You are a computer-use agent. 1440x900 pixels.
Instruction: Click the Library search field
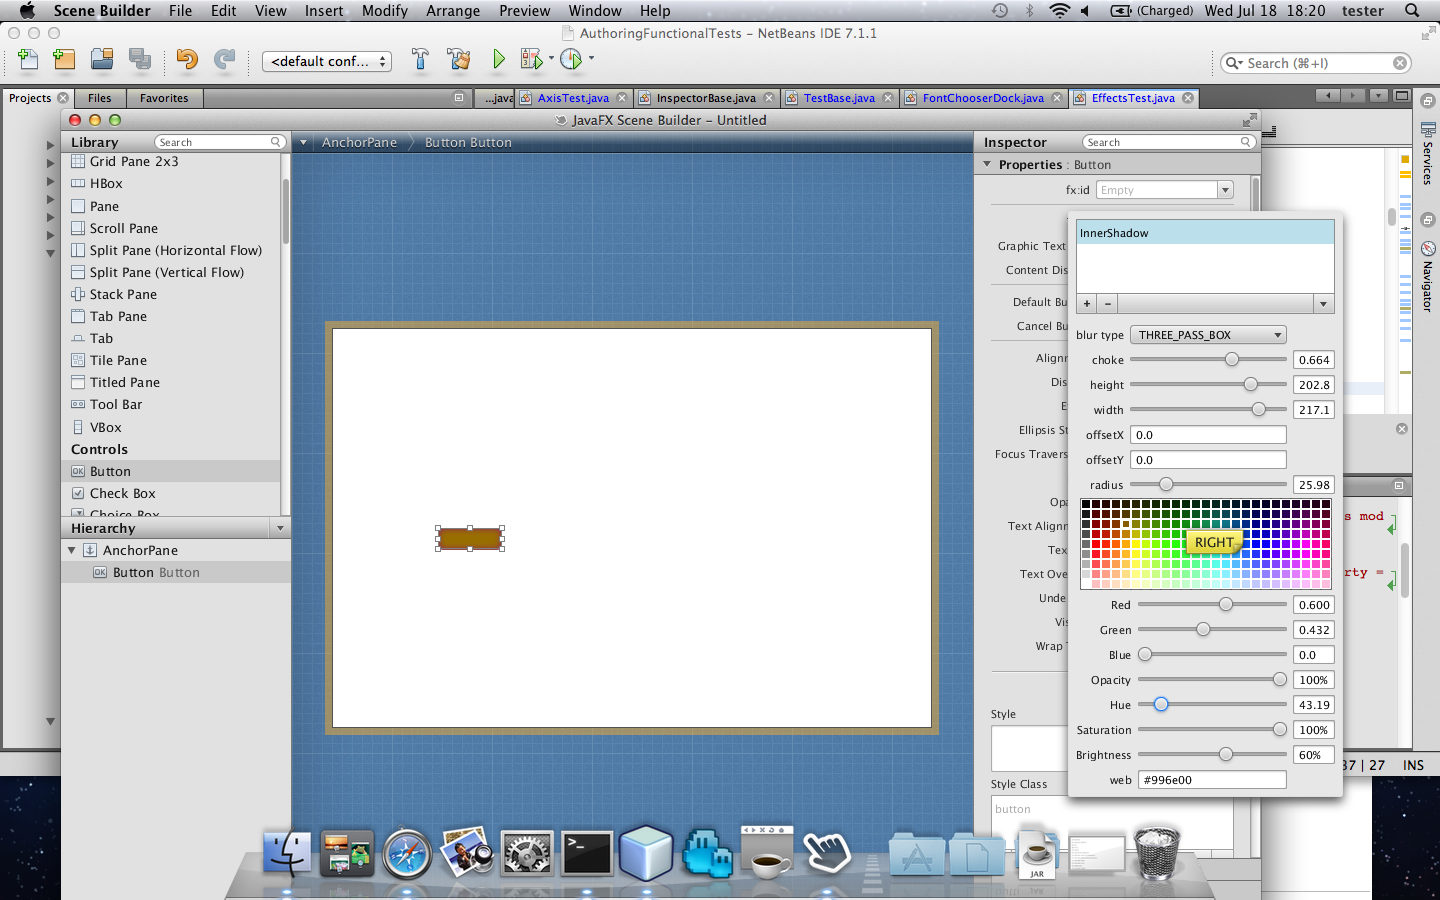point(219,142)
